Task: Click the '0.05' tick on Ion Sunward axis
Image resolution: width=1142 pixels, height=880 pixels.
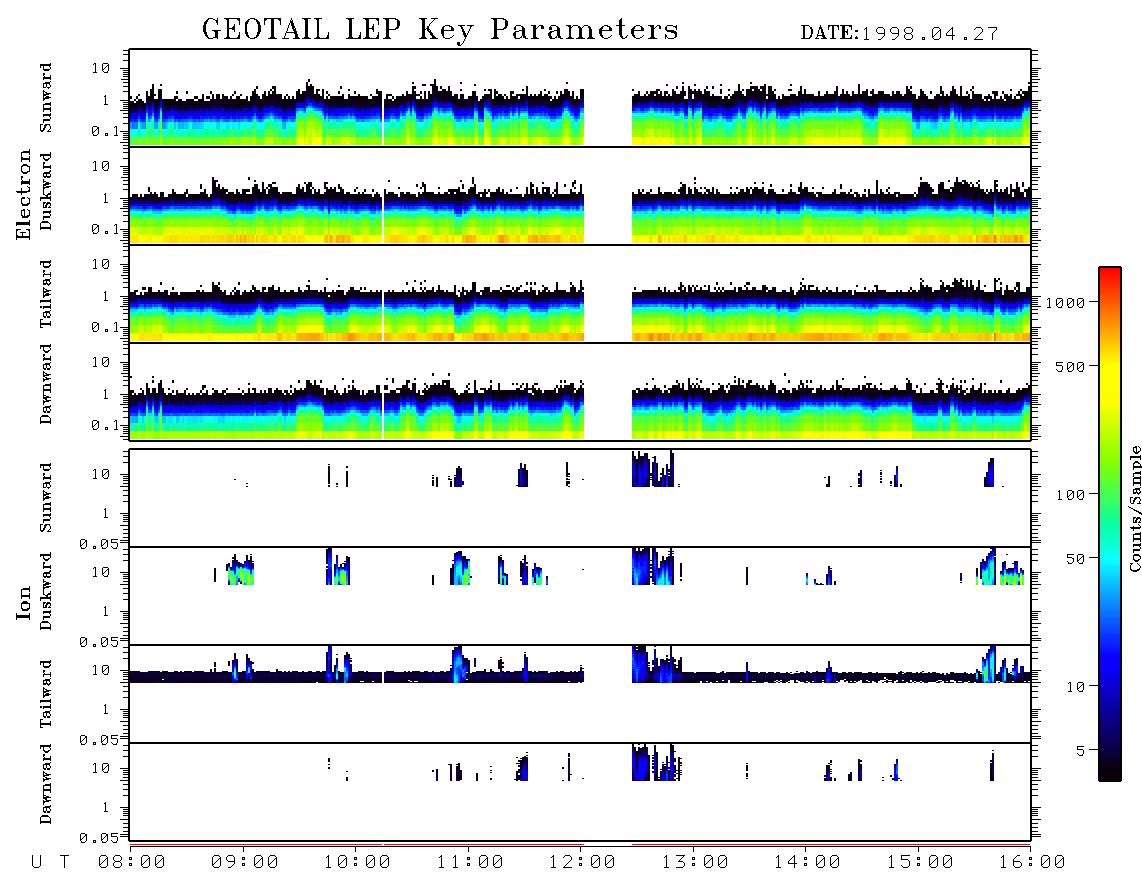Action: coord(98,543)
